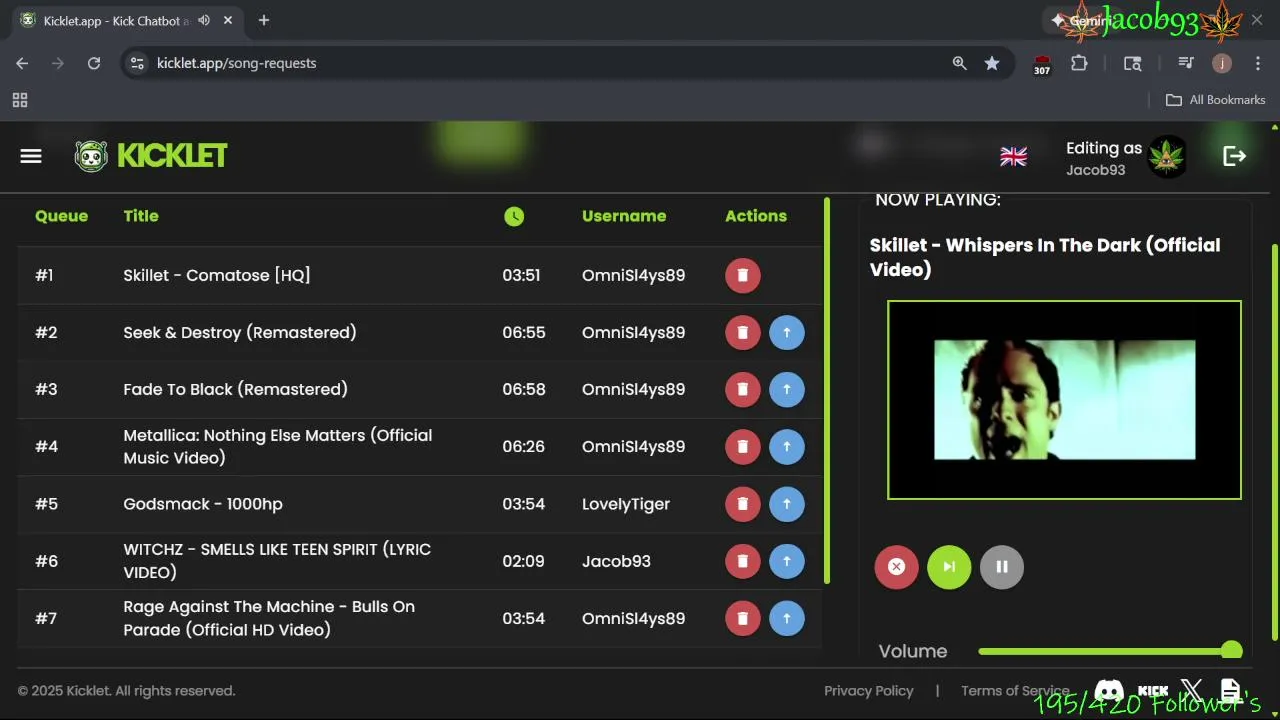Go back in browser history
This screenshot has width=1280, height=720.
(x=22, y=63)
